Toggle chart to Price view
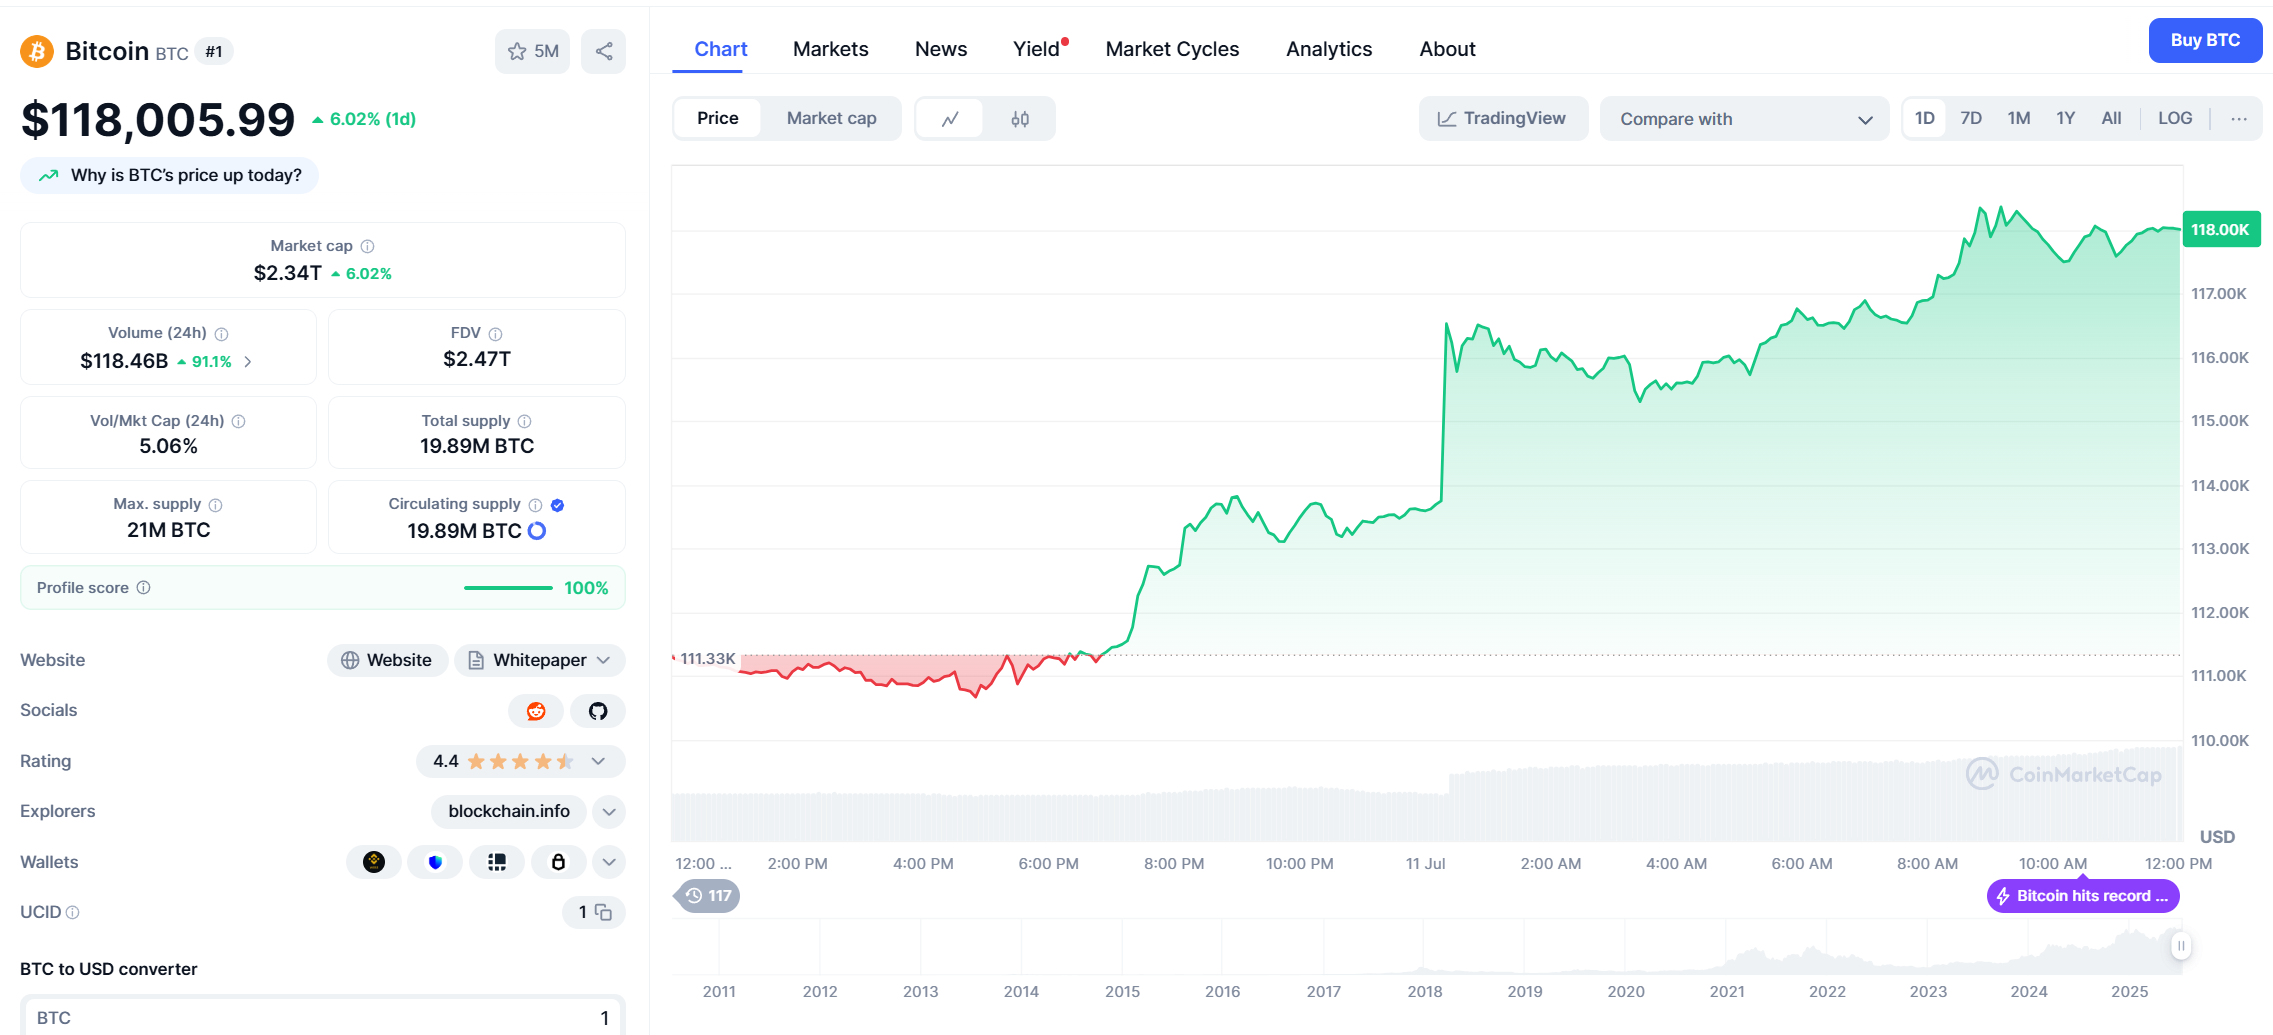The width and height of the screenshot is (2273, 1035). [x=718, y=118]
